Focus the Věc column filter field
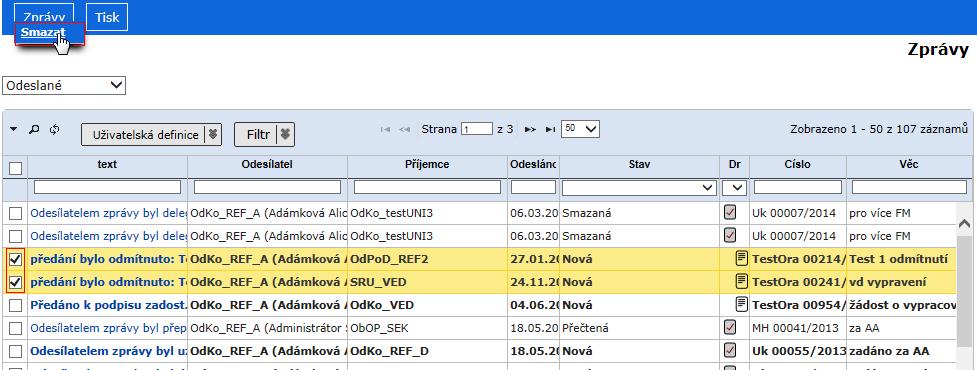 click(909, 187)
